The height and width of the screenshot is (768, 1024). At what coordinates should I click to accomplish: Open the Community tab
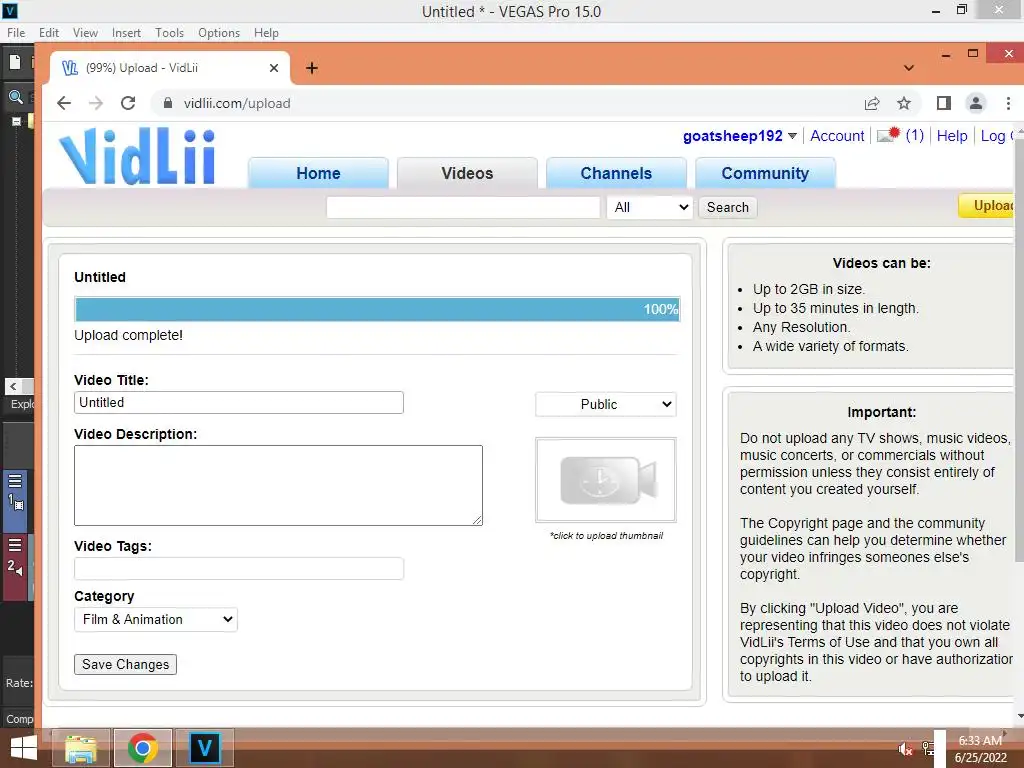pyautogui.click(x=765, y=173)
